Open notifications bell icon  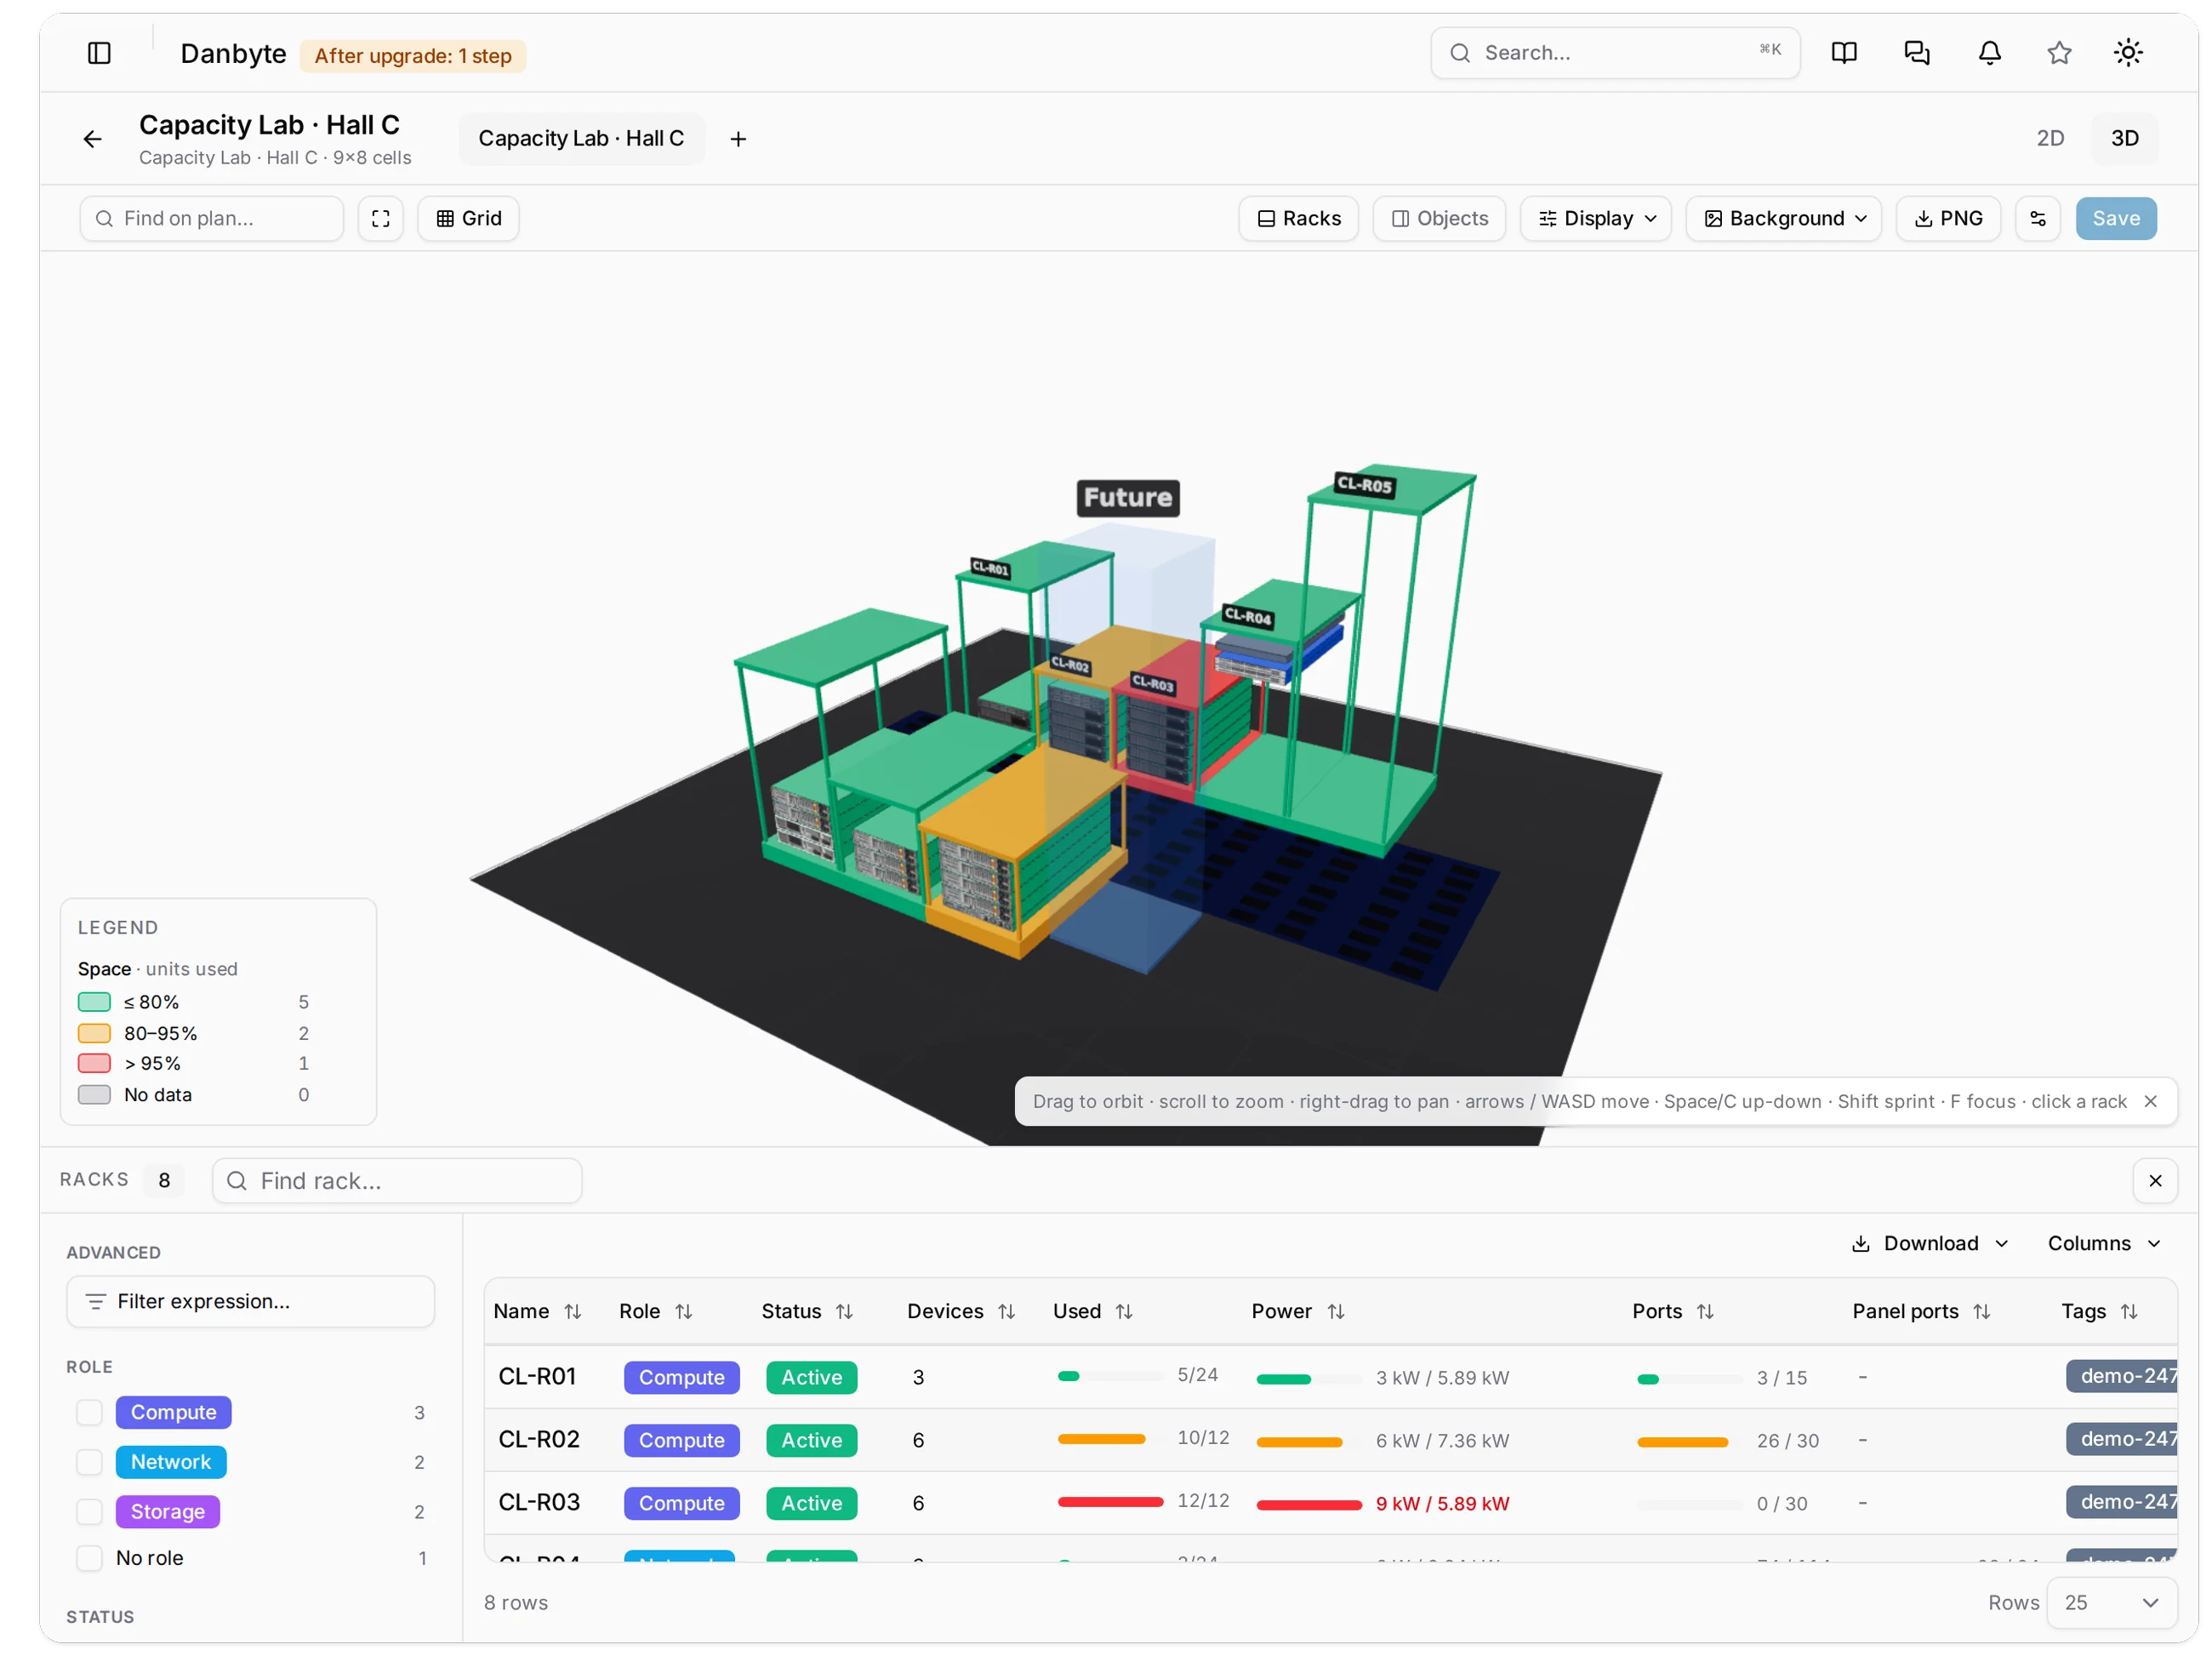tap(1989, 53)
